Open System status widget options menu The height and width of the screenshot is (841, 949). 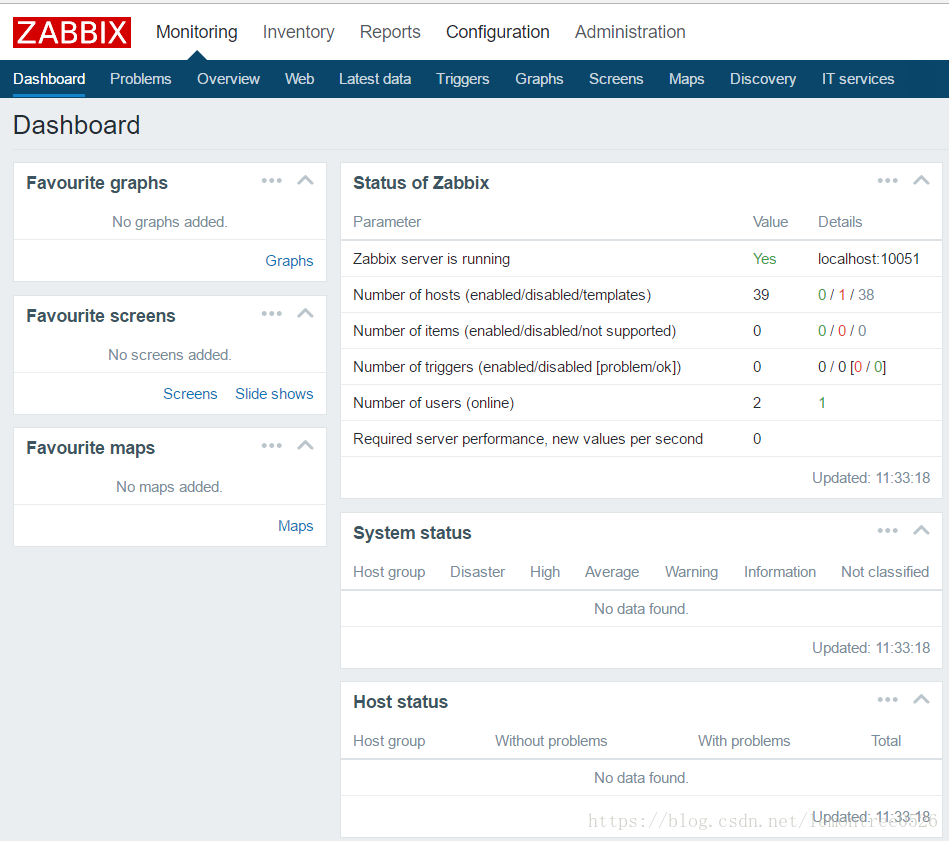pos(888,531)
